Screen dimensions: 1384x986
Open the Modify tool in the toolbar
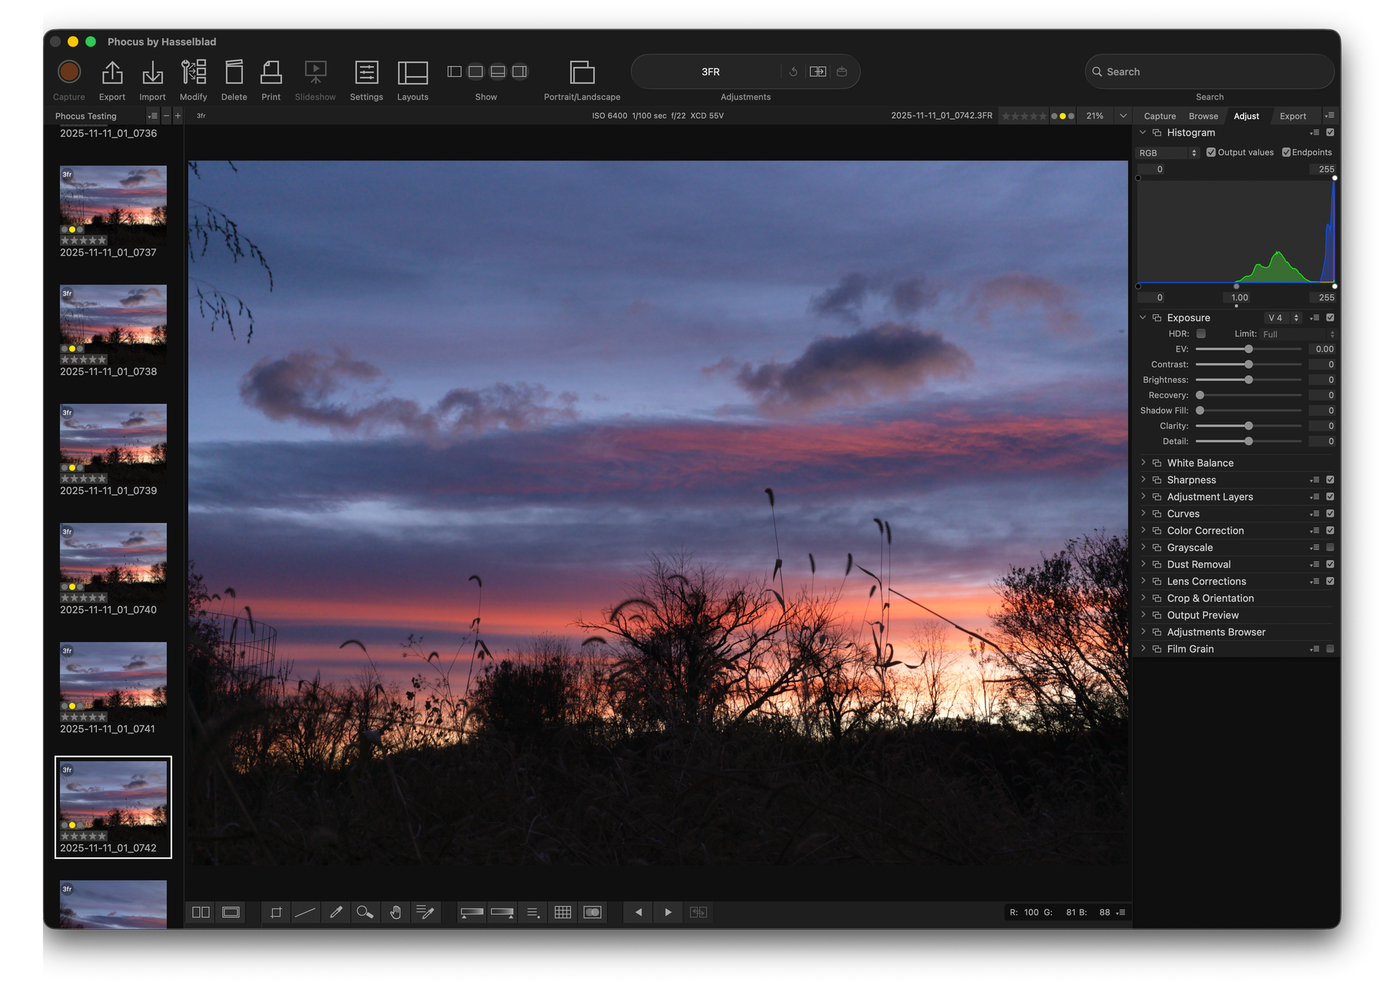click(x=193, y=72)
